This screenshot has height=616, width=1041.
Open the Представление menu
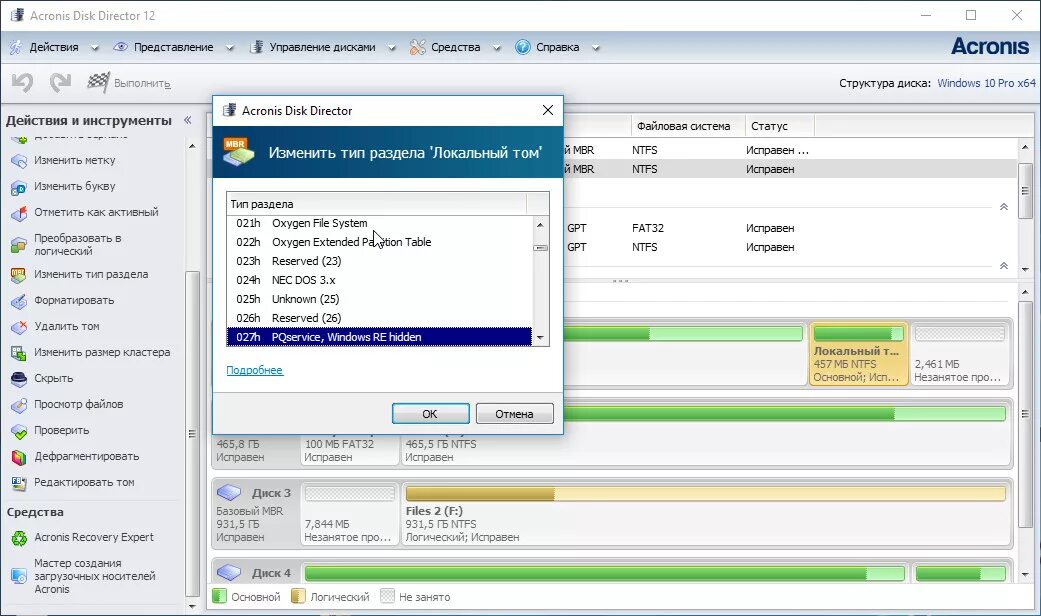point(173,47)
